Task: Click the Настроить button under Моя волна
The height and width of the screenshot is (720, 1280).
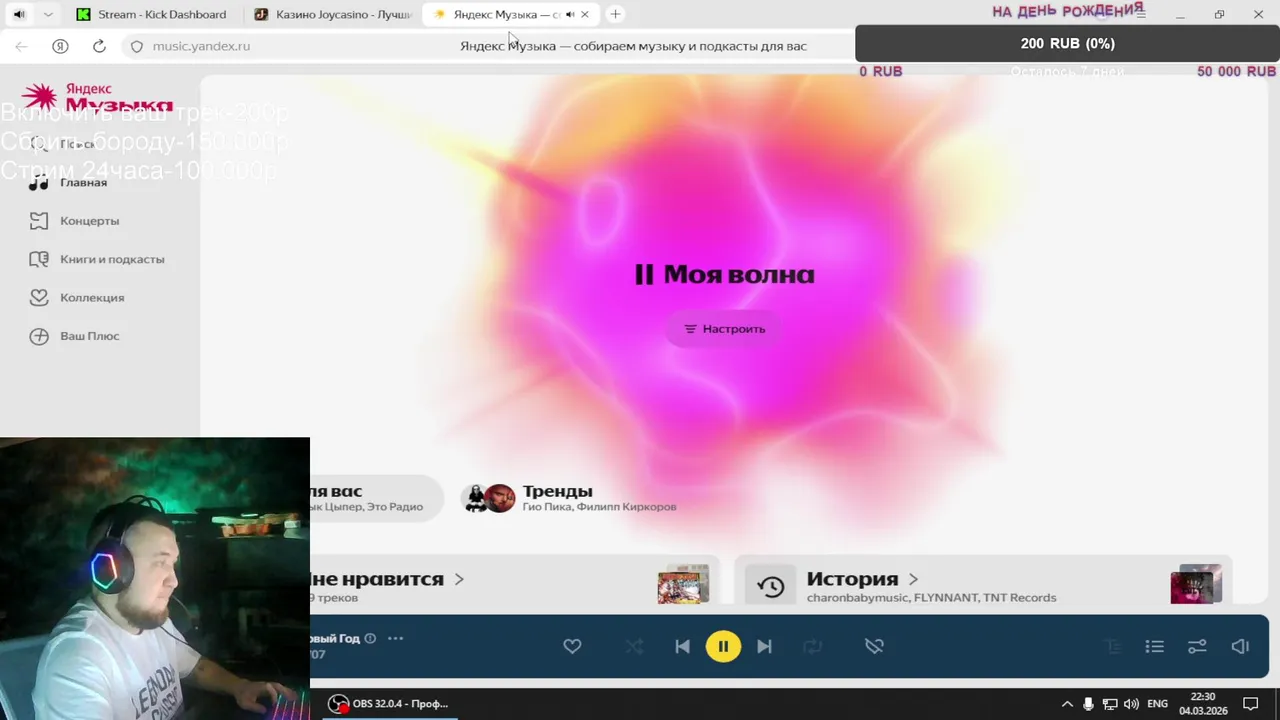Action: (x=725, y=329)
